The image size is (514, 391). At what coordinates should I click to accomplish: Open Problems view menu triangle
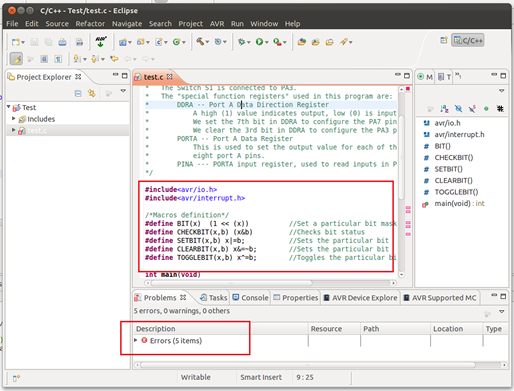pyautogui.click(x=502, y=311)
